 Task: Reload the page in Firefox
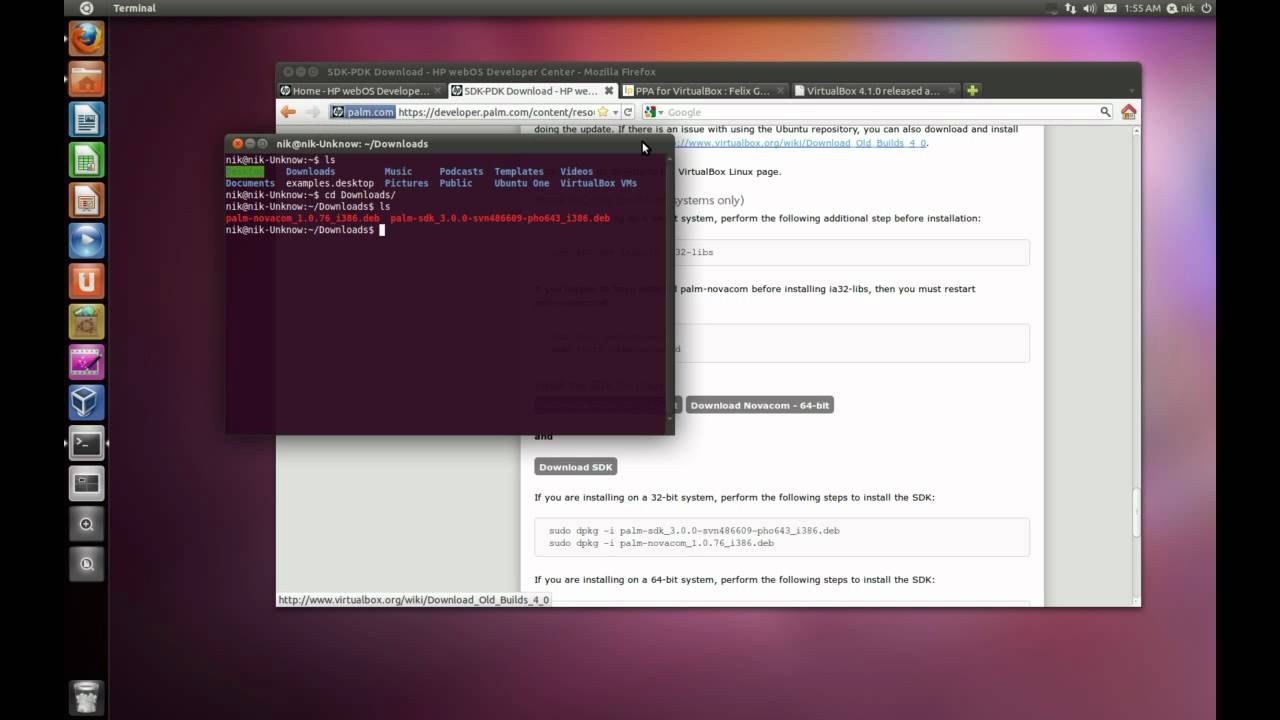(x=628, y=112)
